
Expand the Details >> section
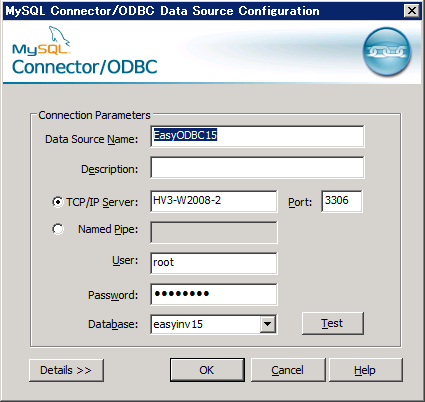(x=66, y=370)
